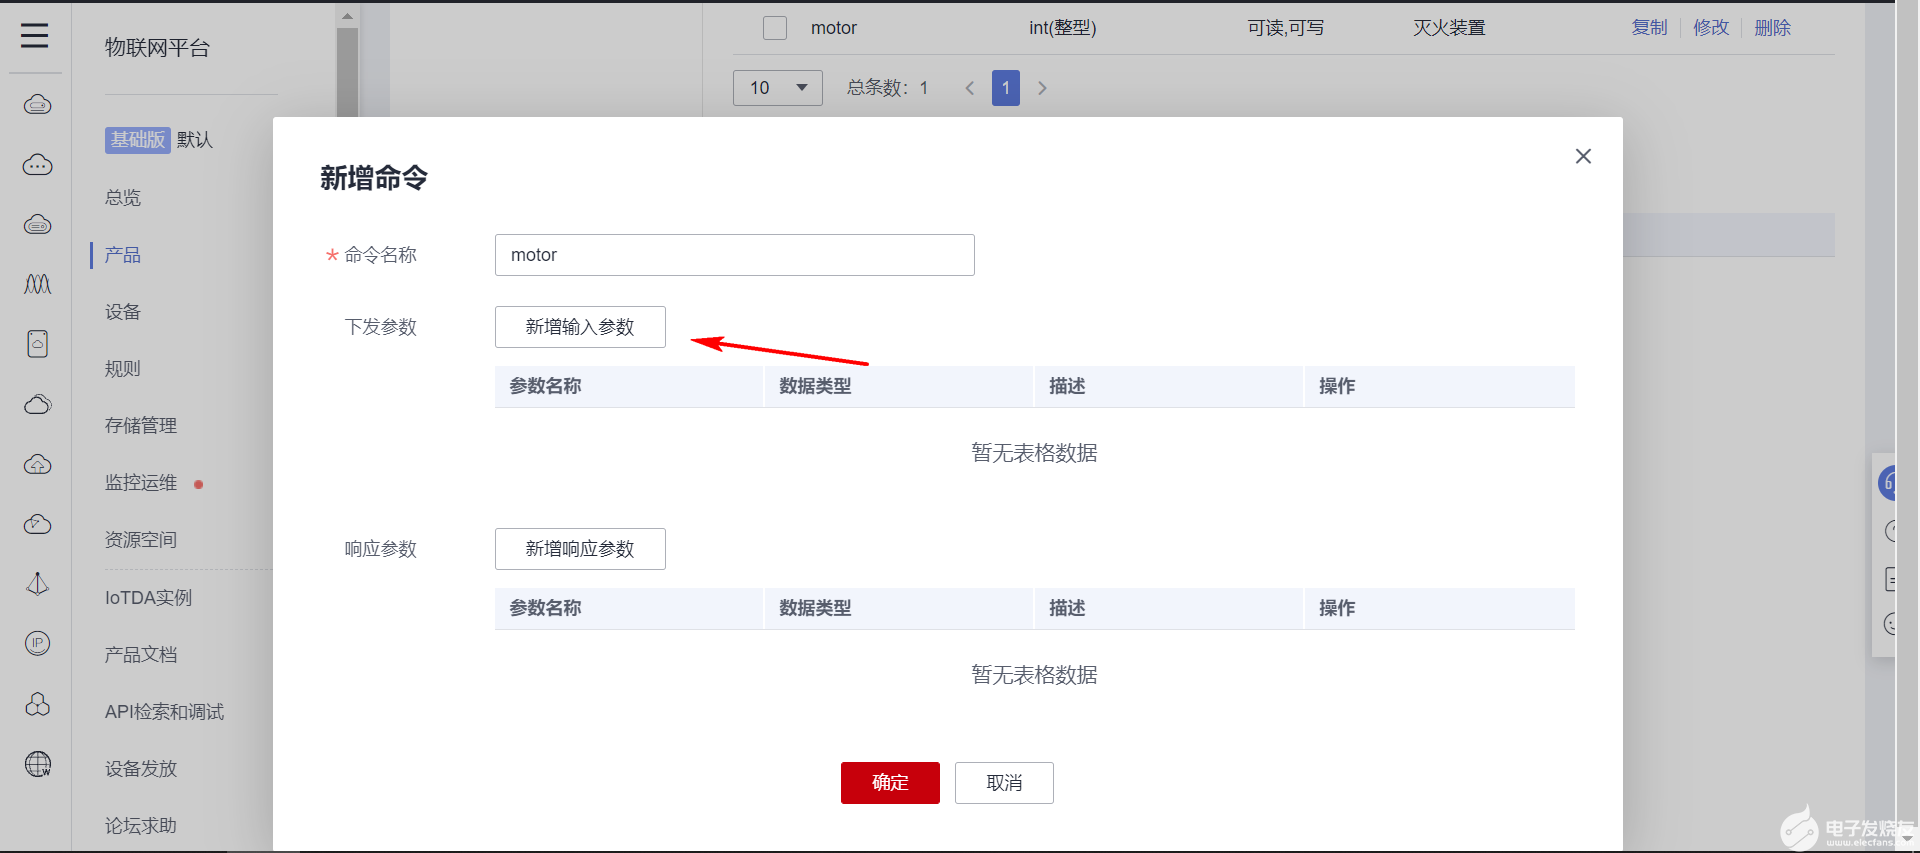Click the 物联网平台 title
The height and width of the screenshot is (853, 1920).
point(157,48)
